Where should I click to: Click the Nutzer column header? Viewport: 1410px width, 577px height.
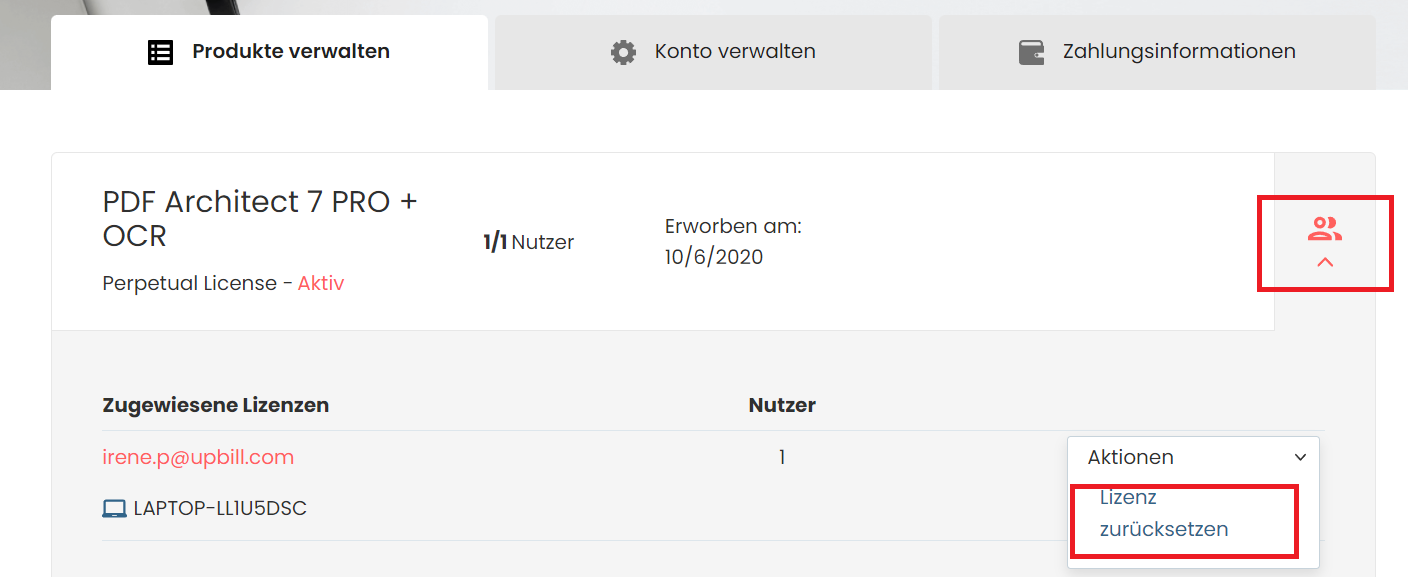point(782,405)
